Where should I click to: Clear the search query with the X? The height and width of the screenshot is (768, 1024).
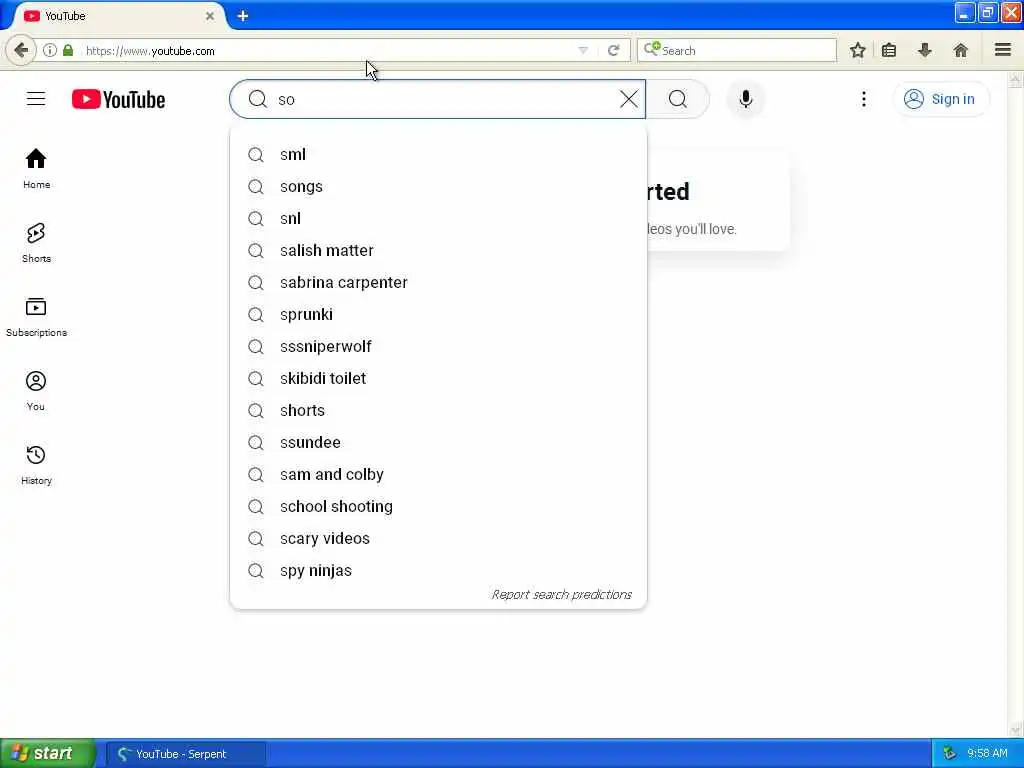coord(628,99)
